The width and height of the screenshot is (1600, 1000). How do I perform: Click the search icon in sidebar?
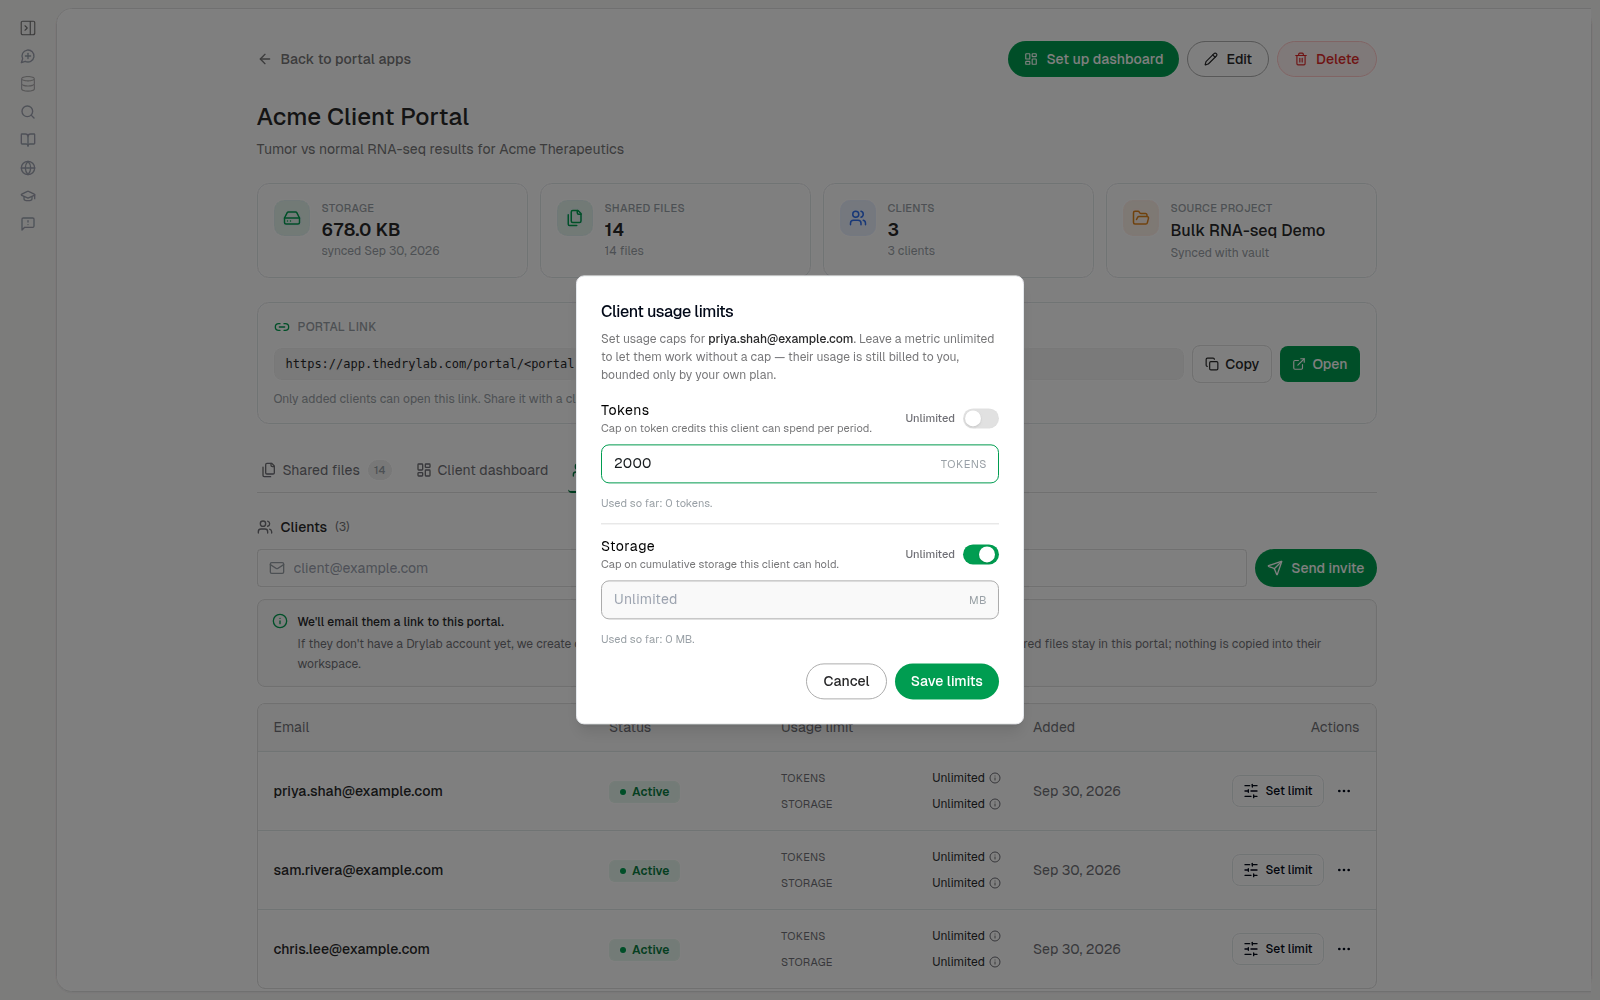pyautogui.click(x=28, y=112)
